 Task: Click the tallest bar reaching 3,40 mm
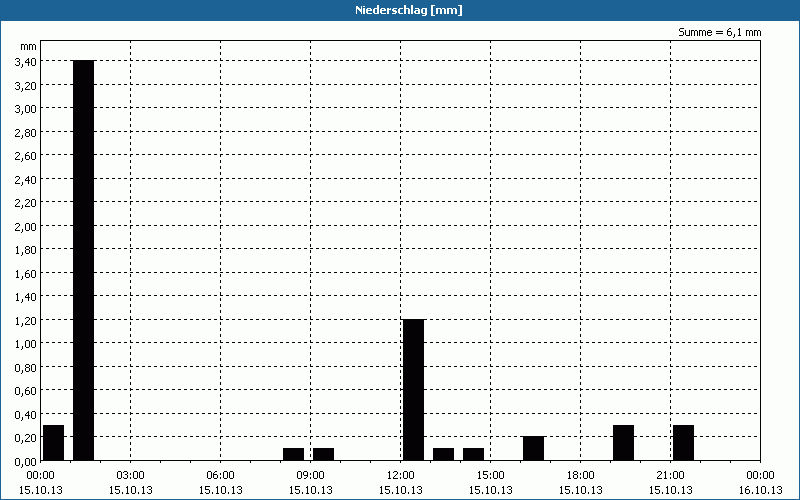point(84,260)
